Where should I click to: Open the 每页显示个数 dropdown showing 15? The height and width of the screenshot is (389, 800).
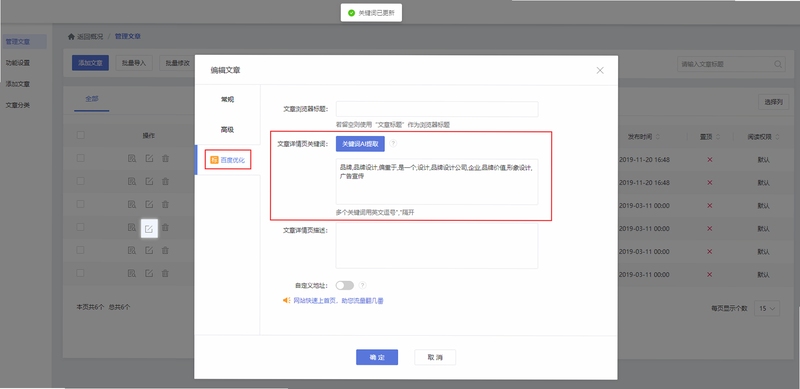(x=767, y=308)
